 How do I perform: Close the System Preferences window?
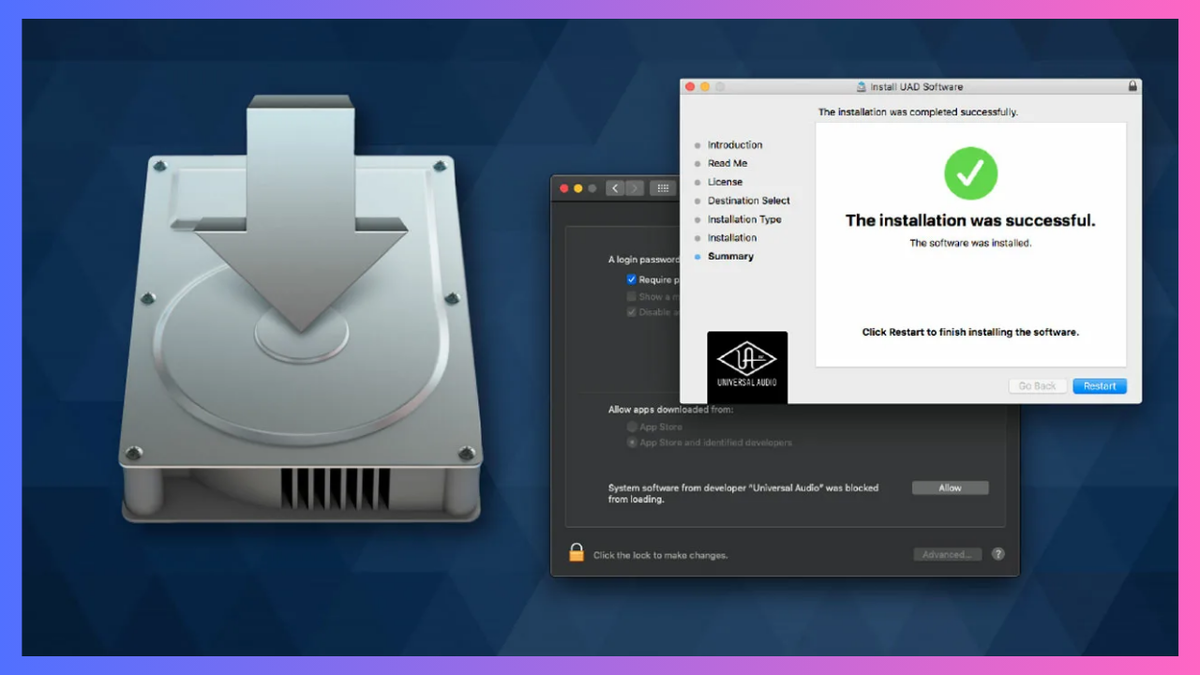[563, 188]
